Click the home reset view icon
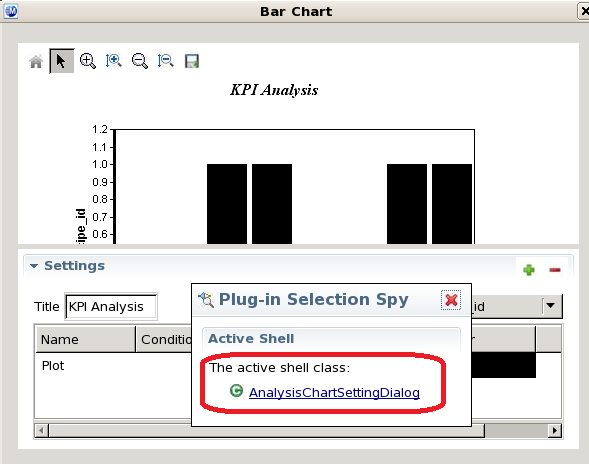 click(36, 61)
